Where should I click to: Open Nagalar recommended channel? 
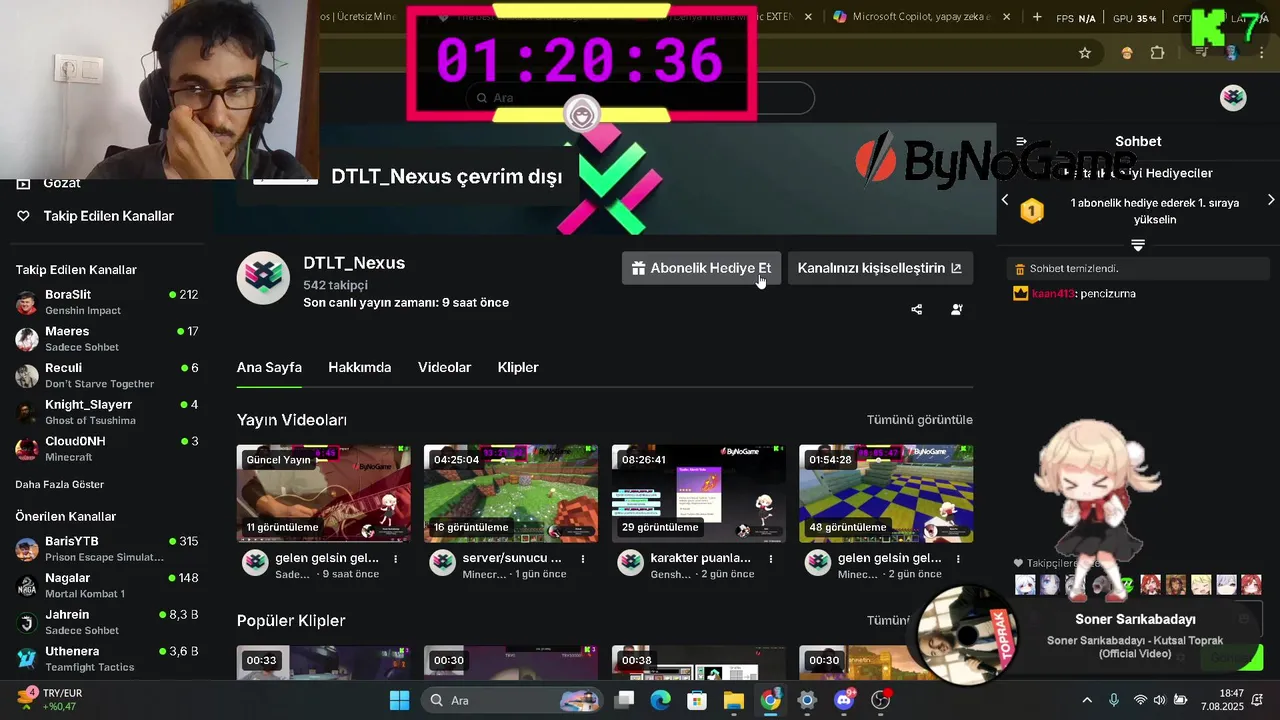point(106,585)
